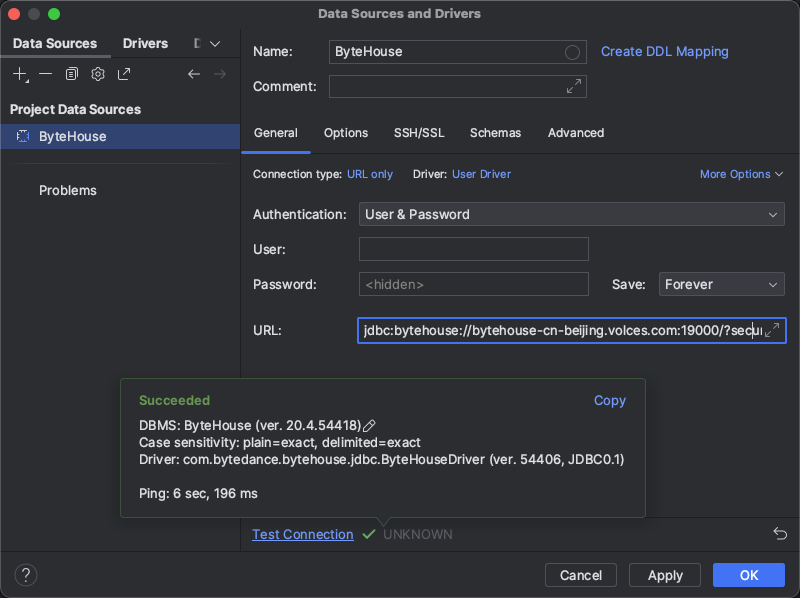The height and width of the screenshot is (598, 800).
Task: Edit DBMS version with pencil icon
Action: [x=369, y=426]
